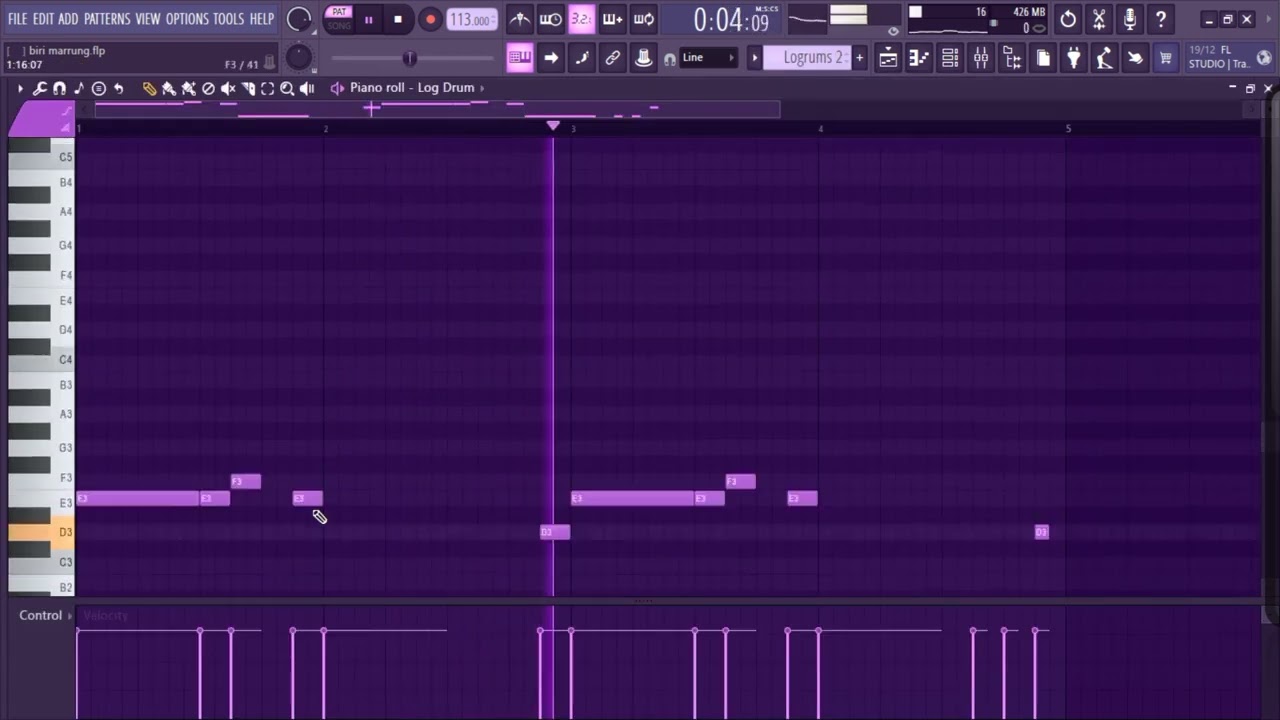Toggle wait for input before recording
Image resolution: width=1280 pixels, height=720 pixels.
tap(550, 19)
